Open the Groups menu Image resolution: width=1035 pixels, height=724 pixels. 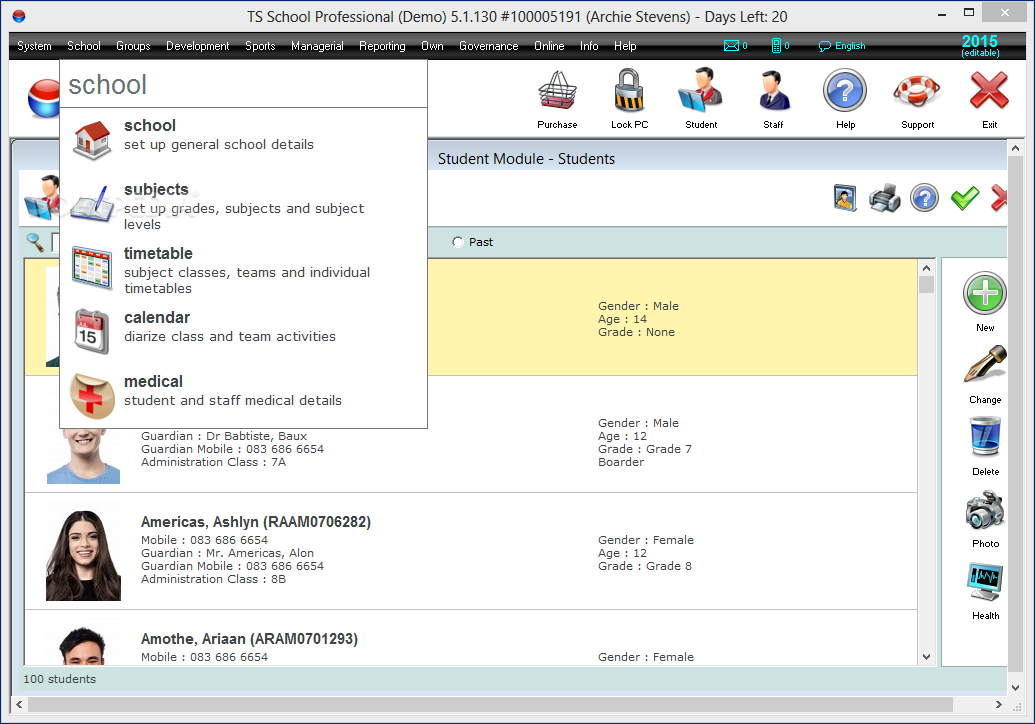pyautogui.click(x=133, y=46)
